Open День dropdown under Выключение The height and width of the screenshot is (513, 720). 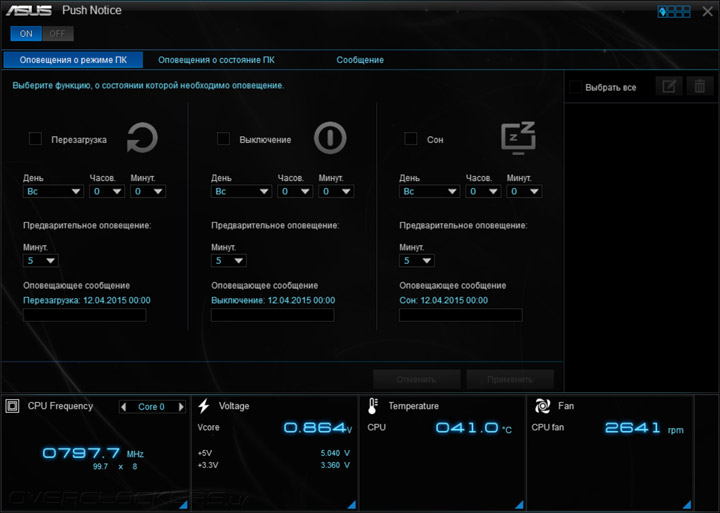click(241, 192)
